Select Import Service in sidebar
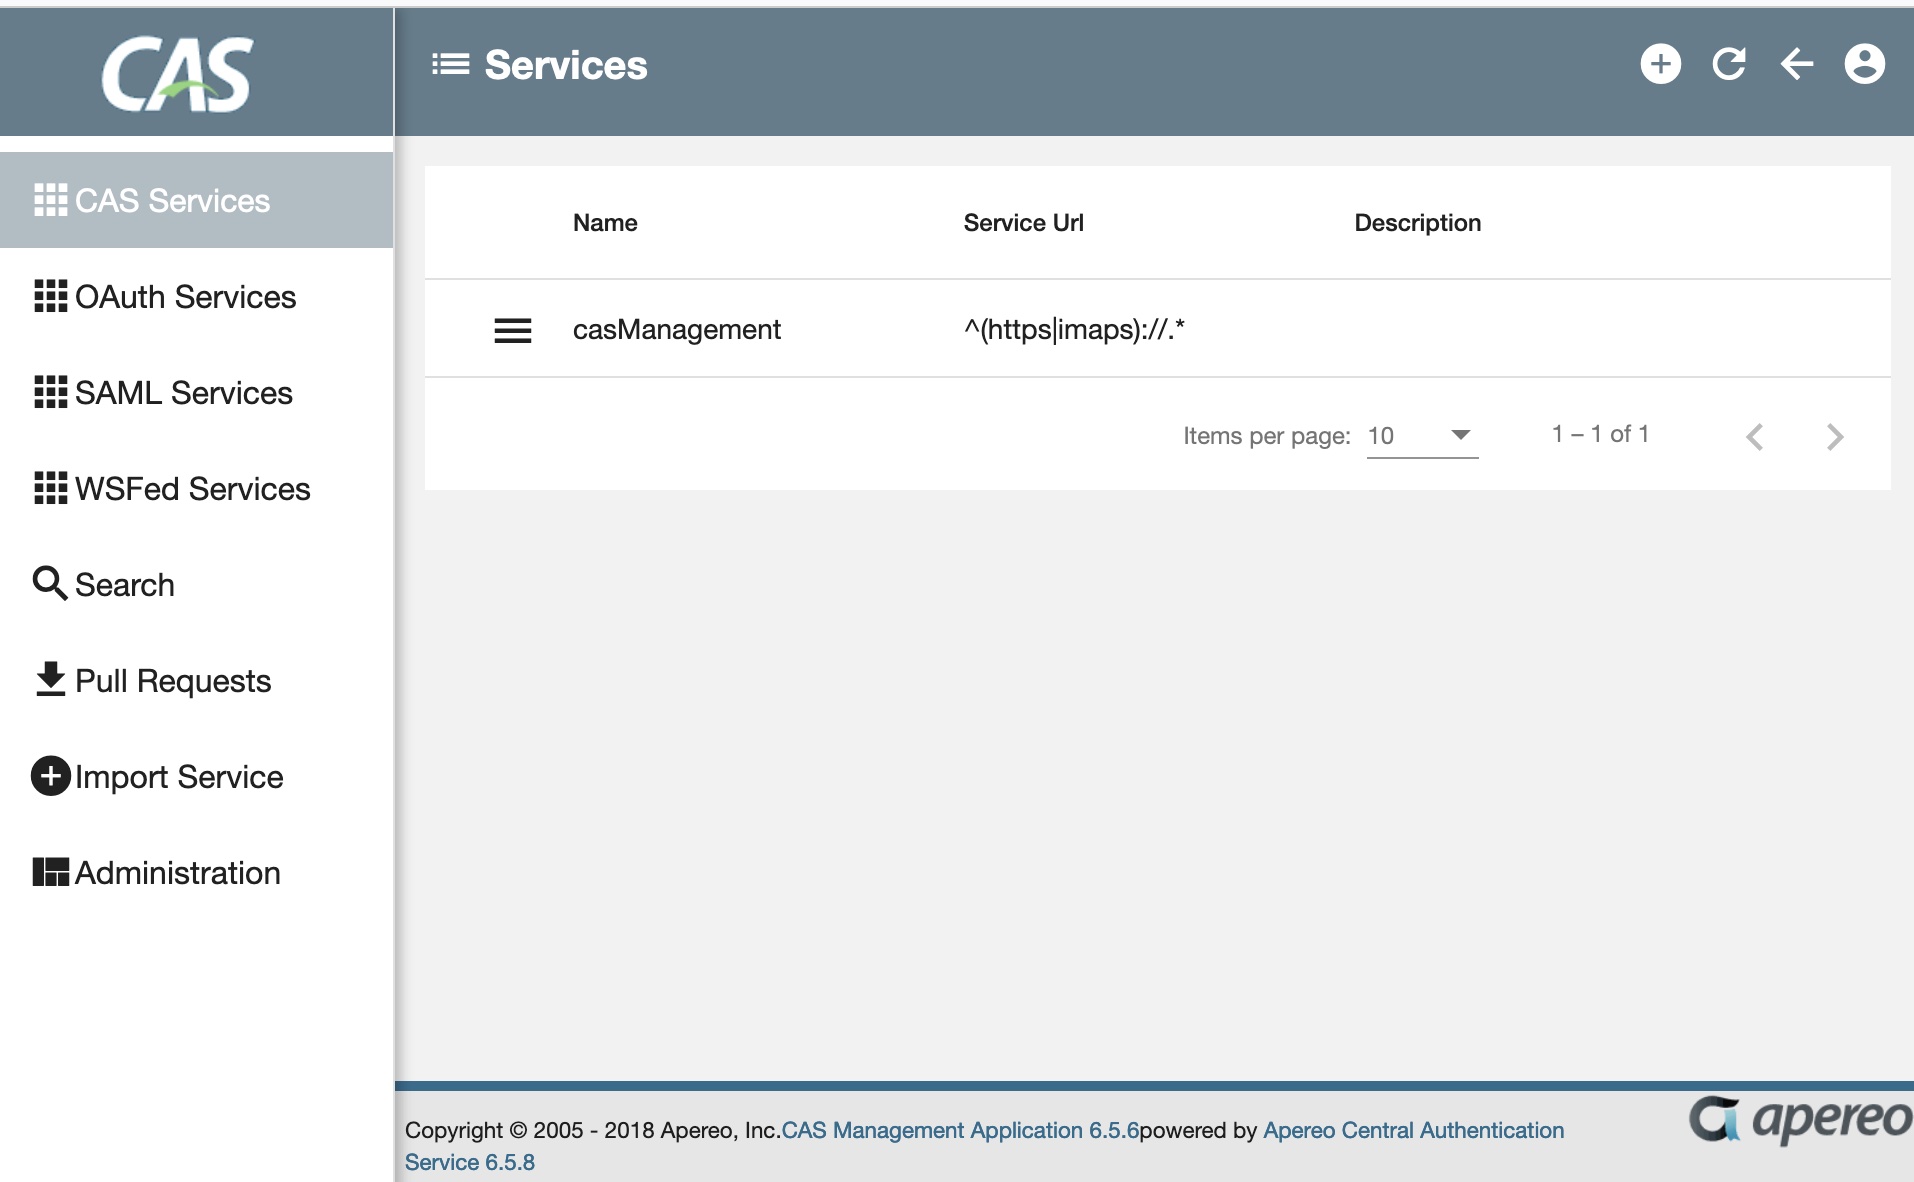 (196, 776)
